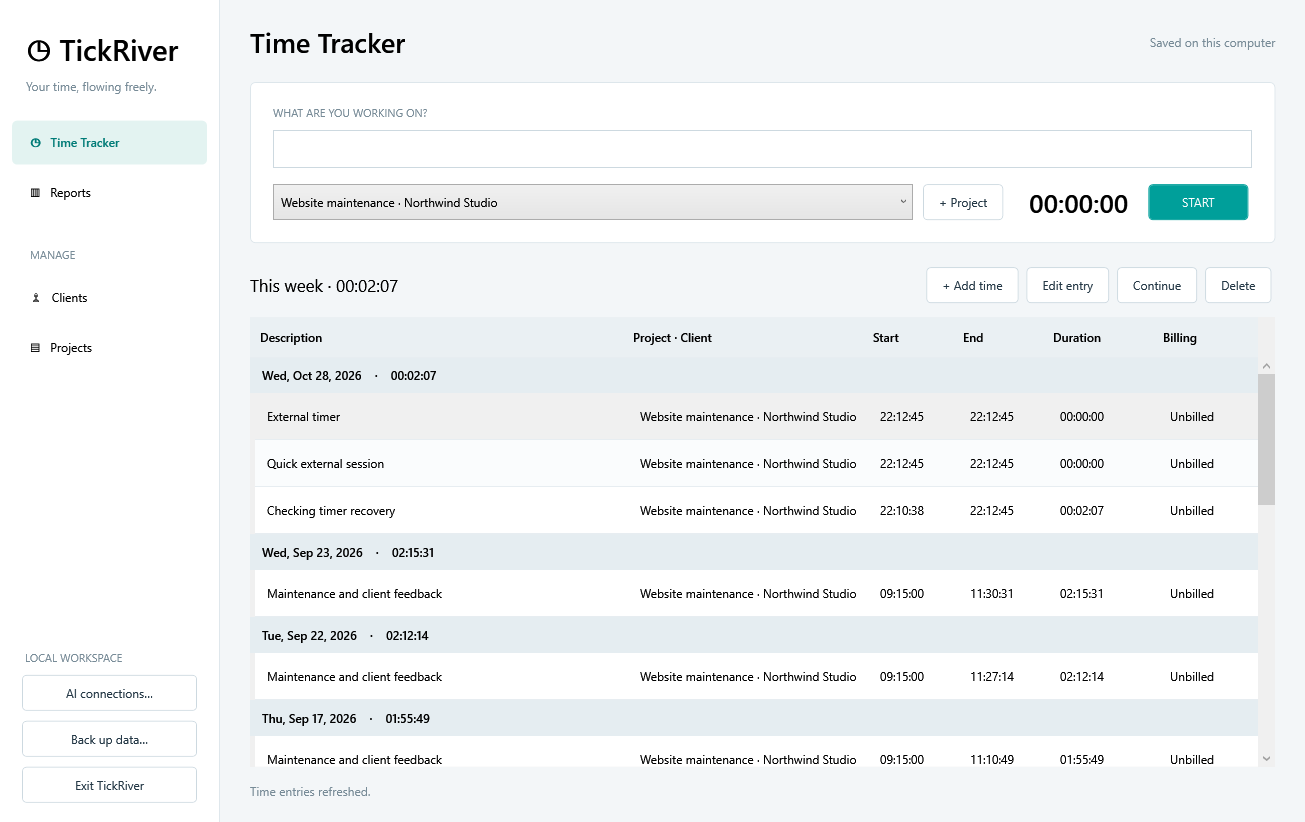
Task: Click the 'Saved on this computer' status text
Action: point(1212,43)
